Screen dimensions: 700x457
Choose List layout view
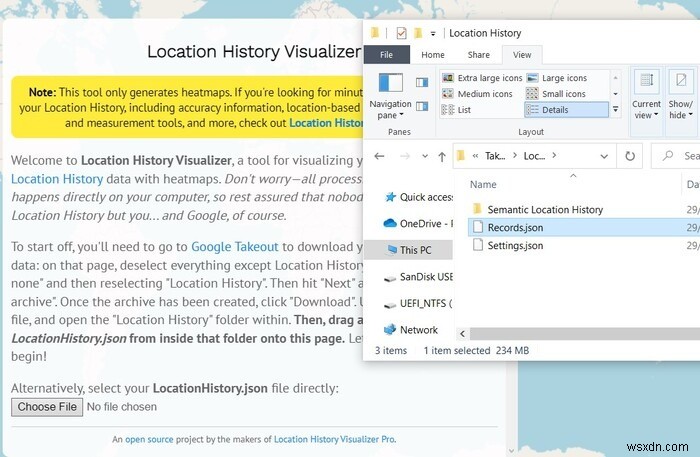(x=457, y=110)
